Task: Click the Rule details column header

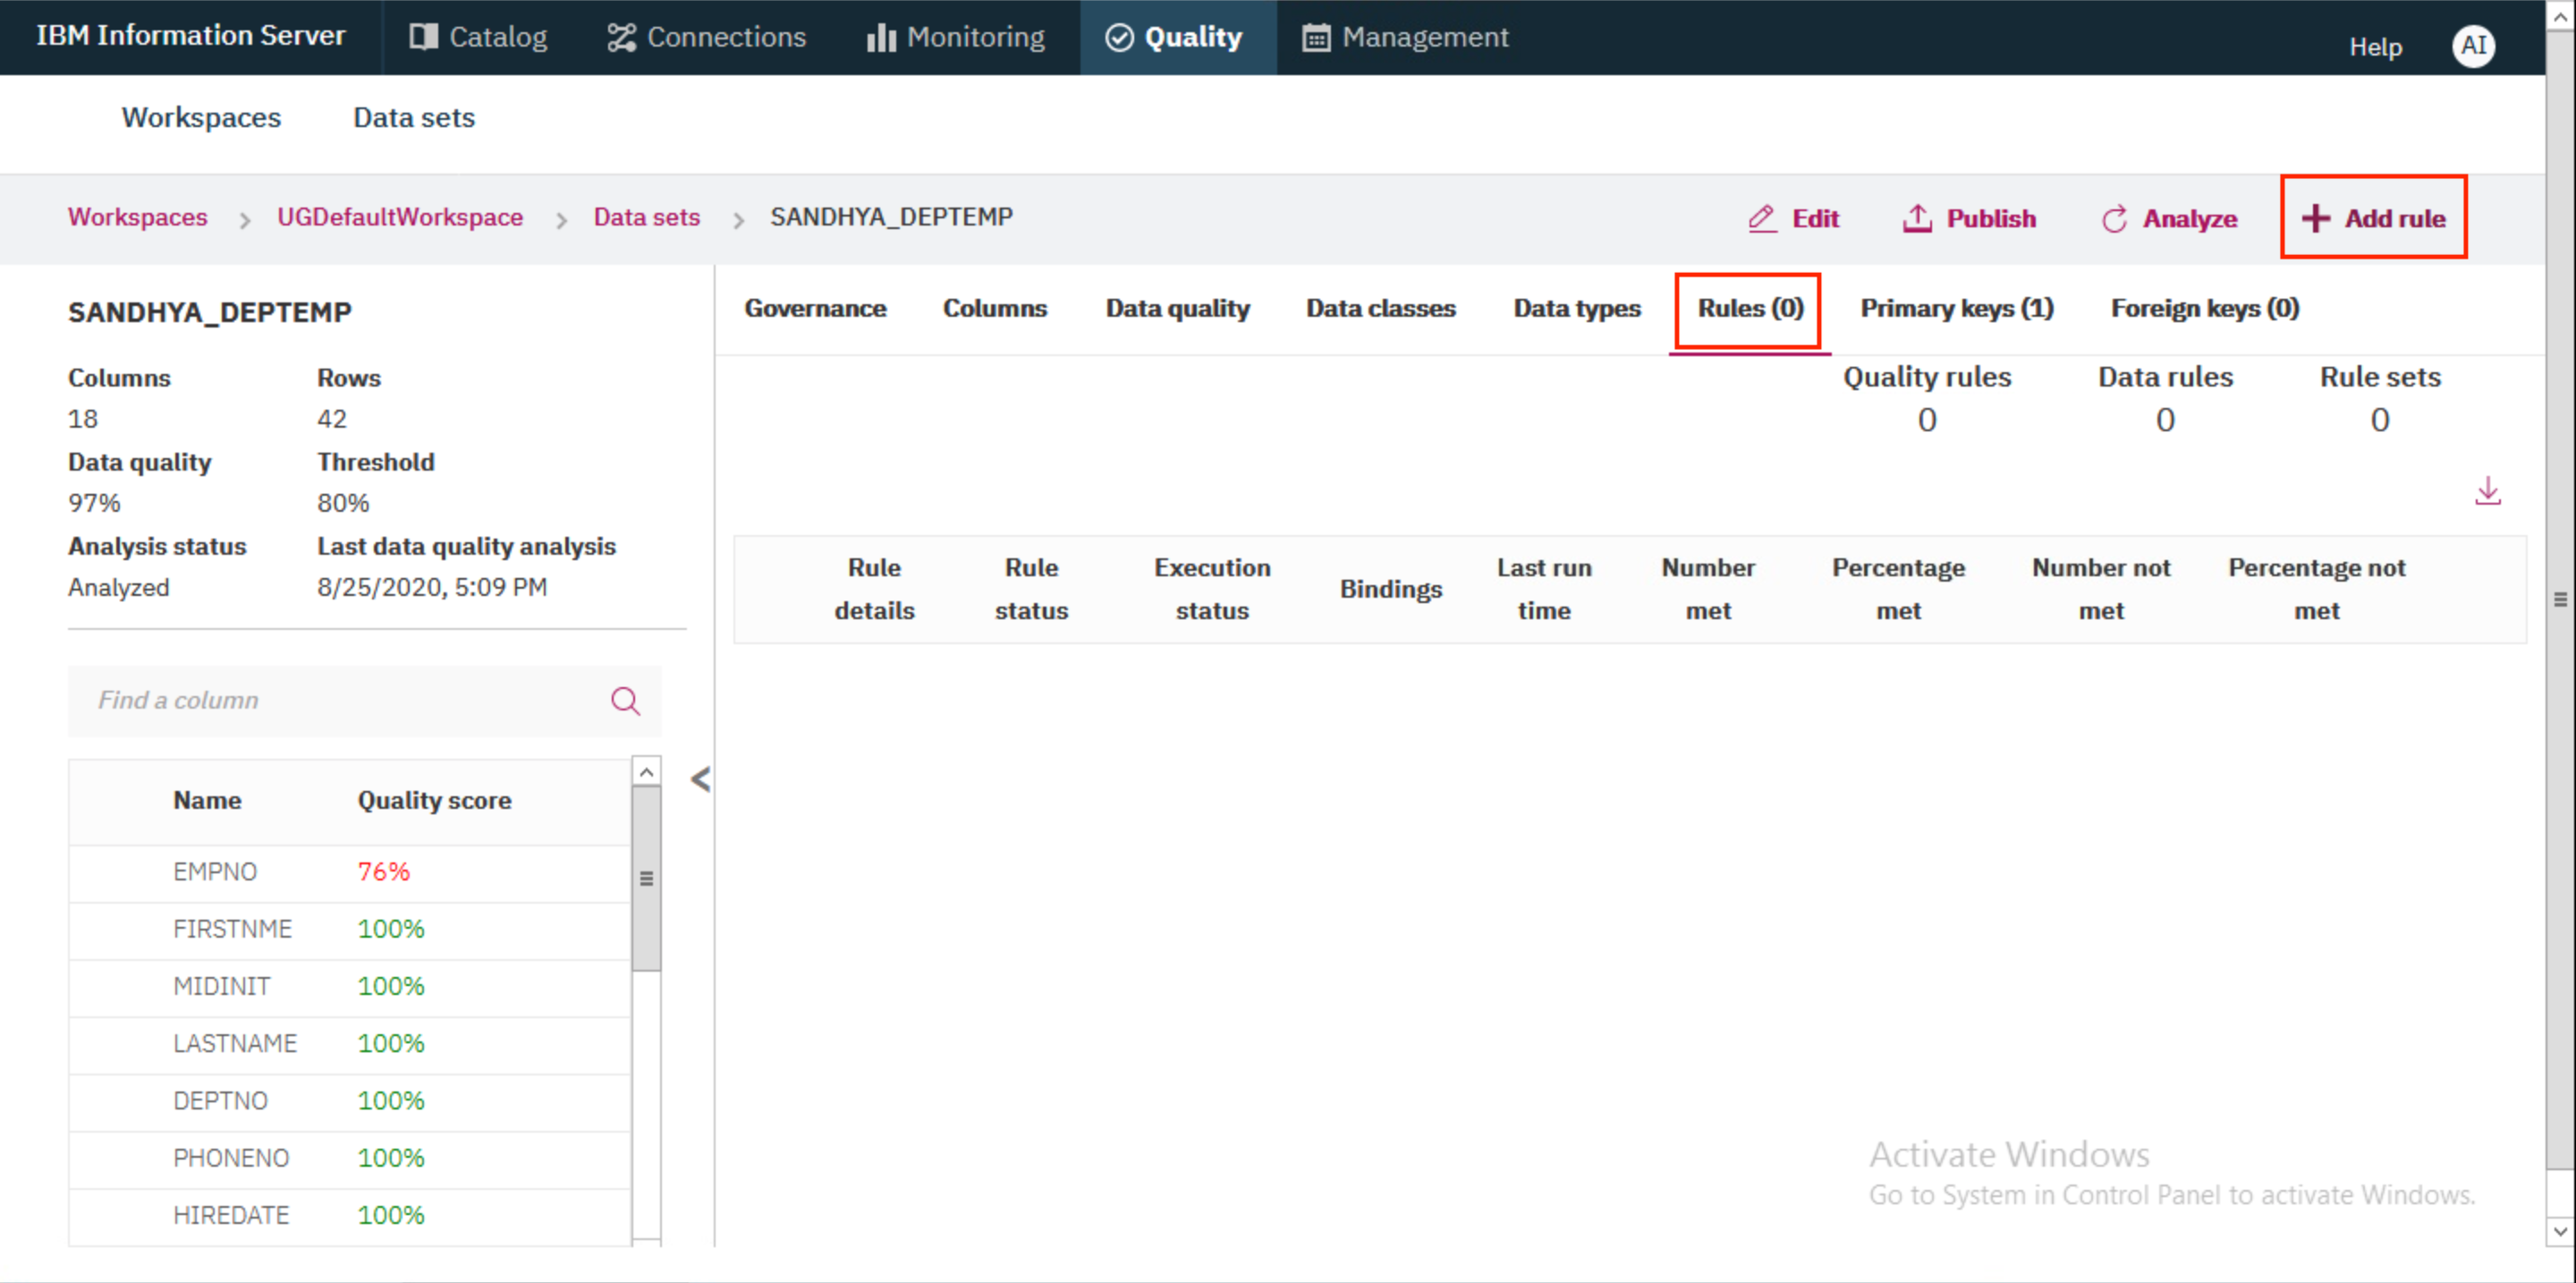Action: click(874, 589)
